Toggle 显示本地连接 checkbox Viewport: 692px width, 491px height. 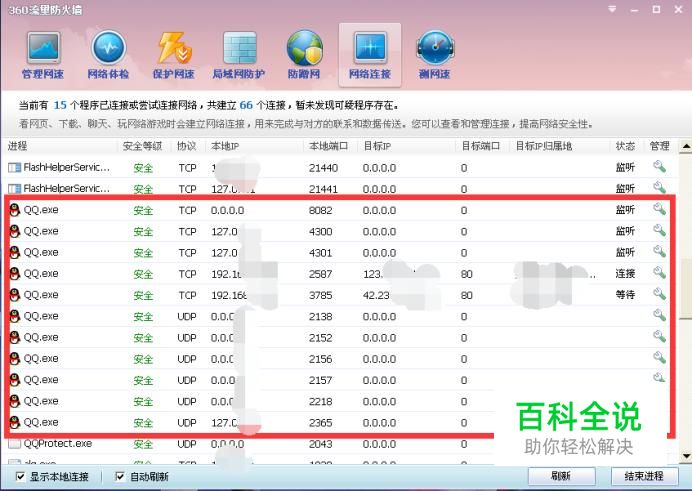pyautogui.click(x=20, y=476)
